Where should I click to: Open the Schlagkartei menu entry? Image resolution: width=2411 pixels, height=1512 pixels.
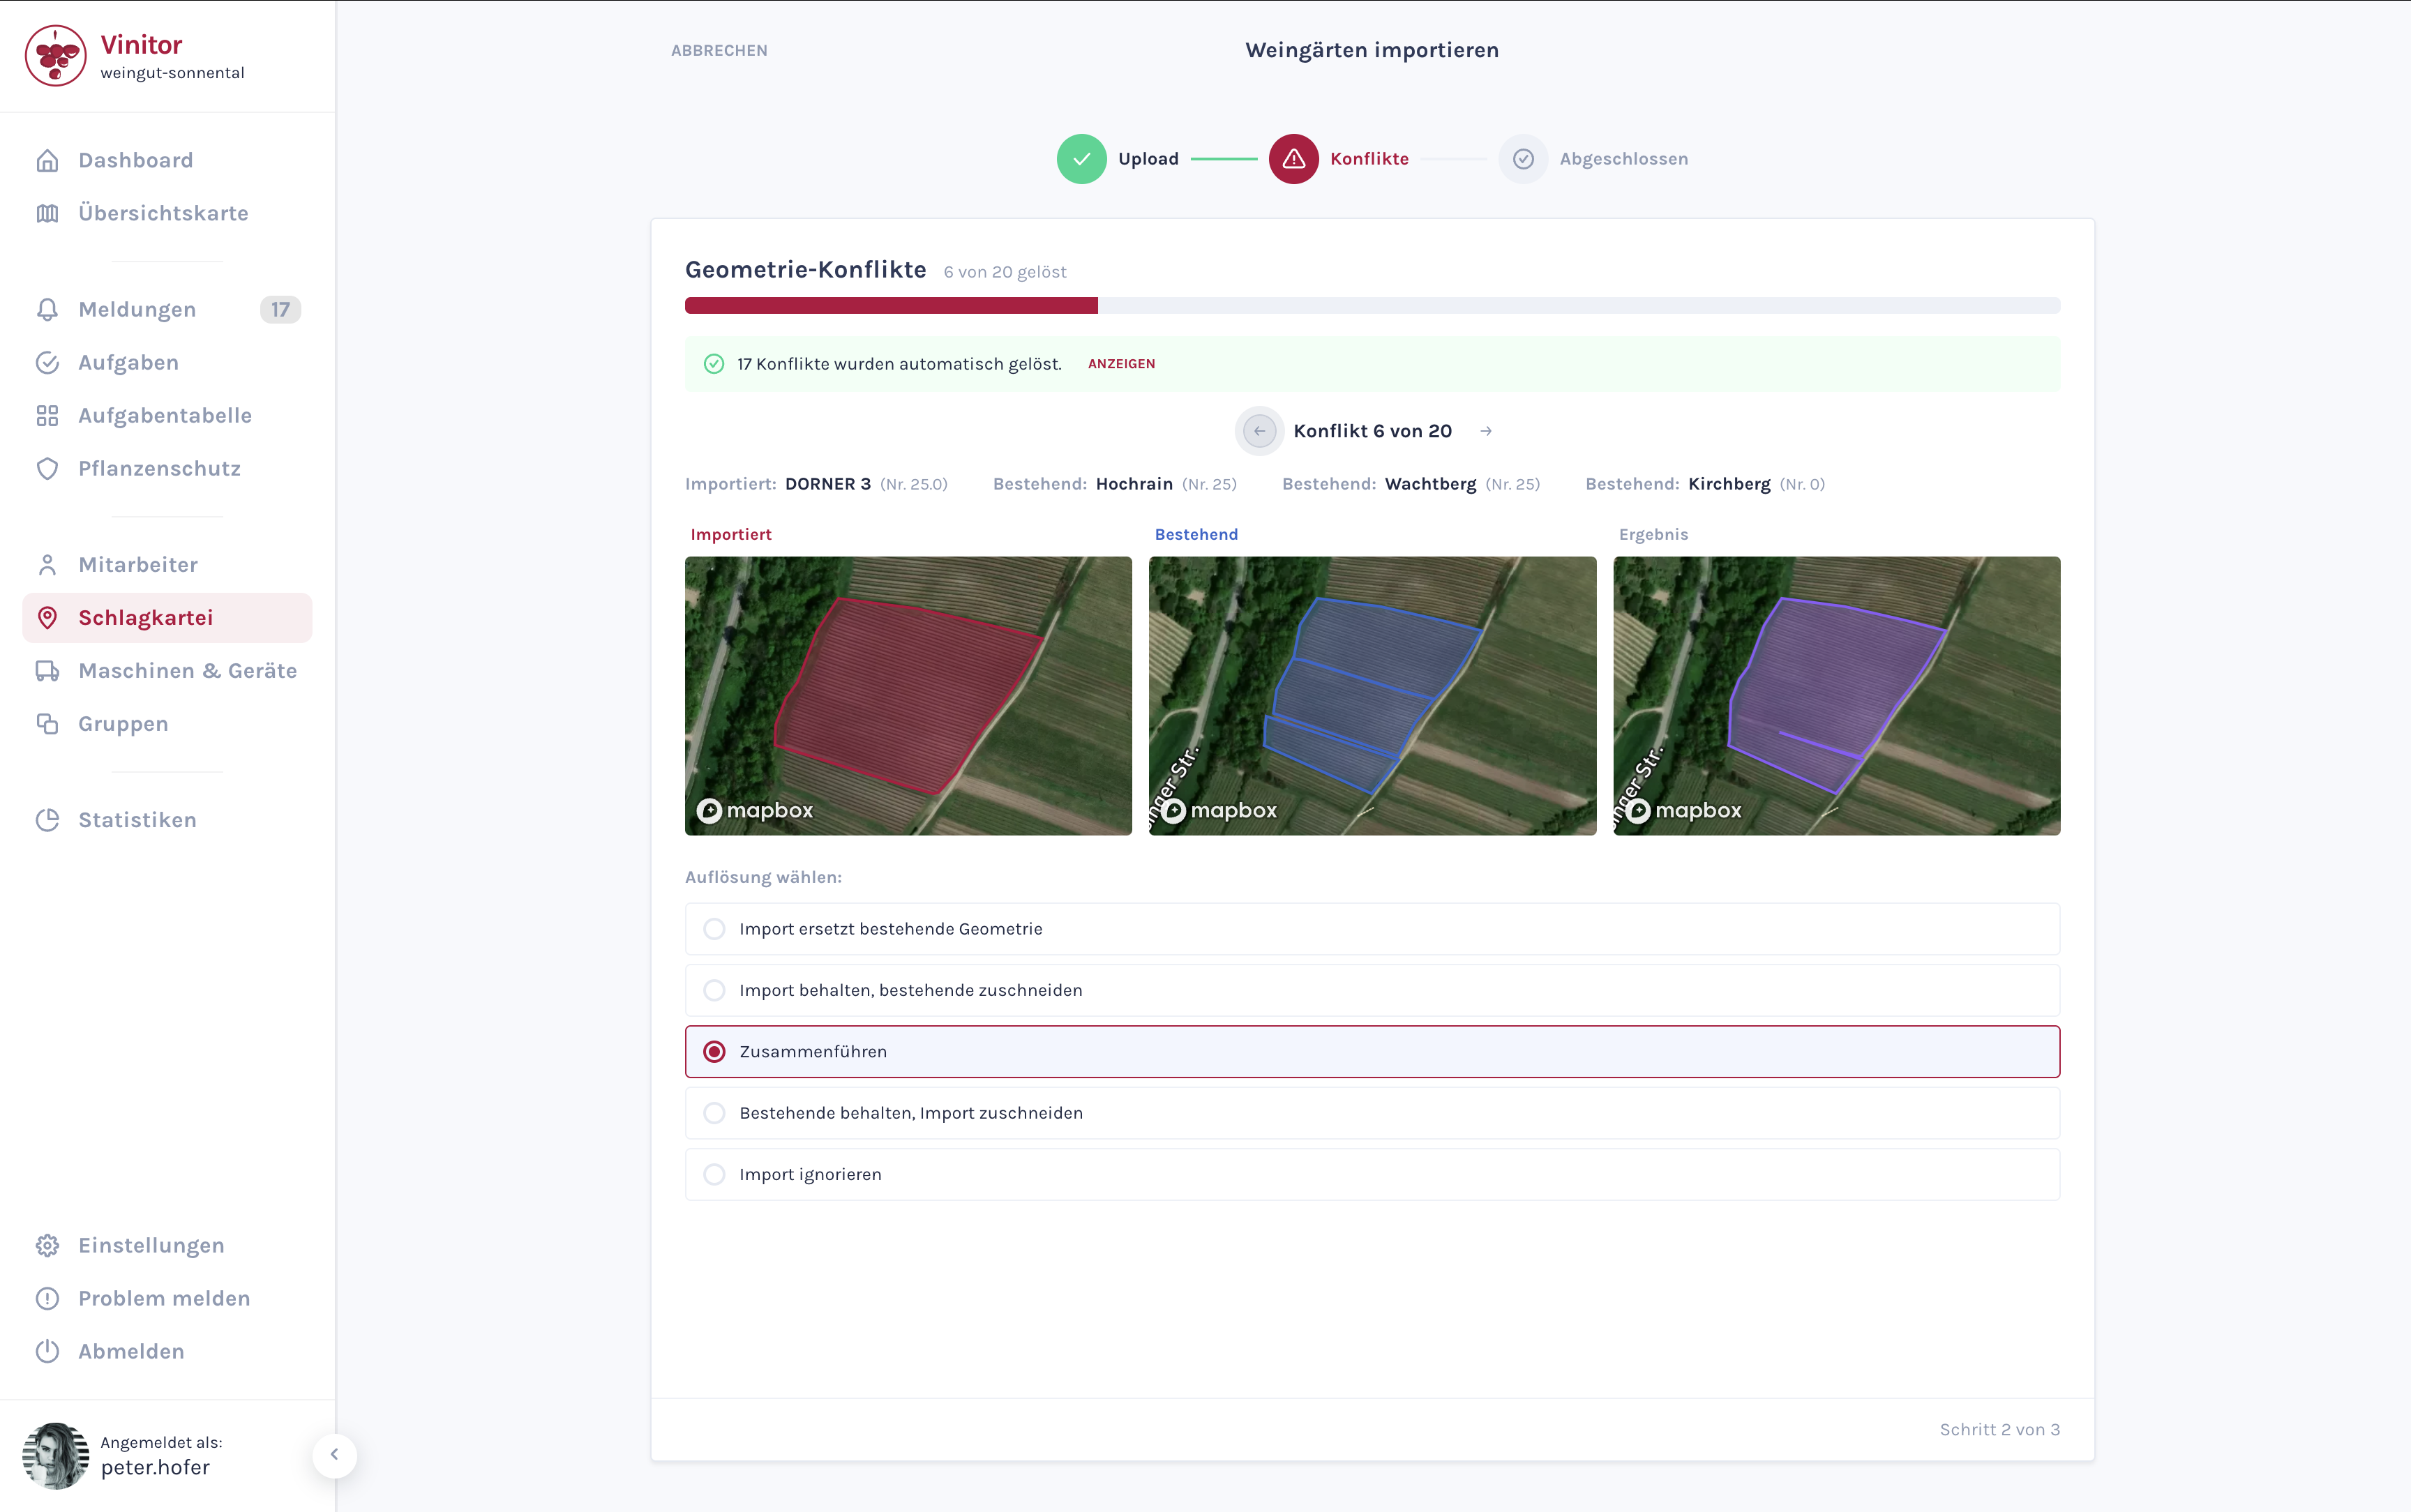146,617
